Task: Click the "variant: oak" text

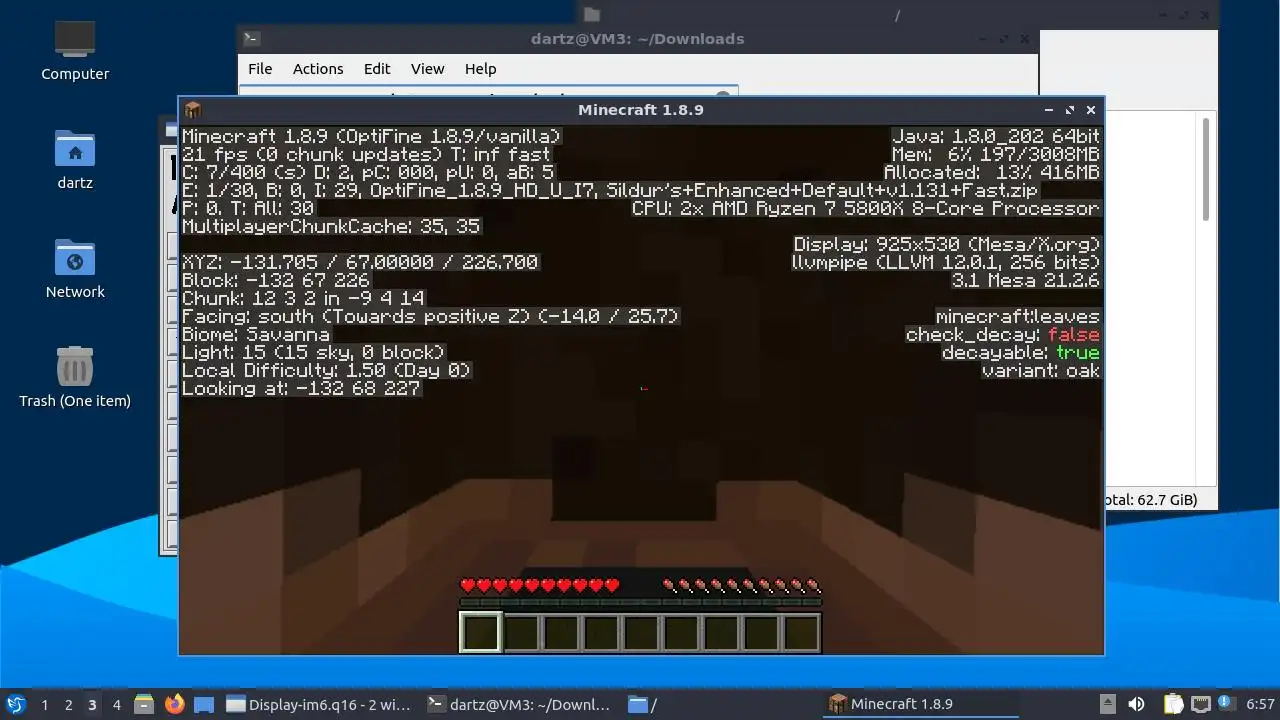Action: pos(1040,370)
